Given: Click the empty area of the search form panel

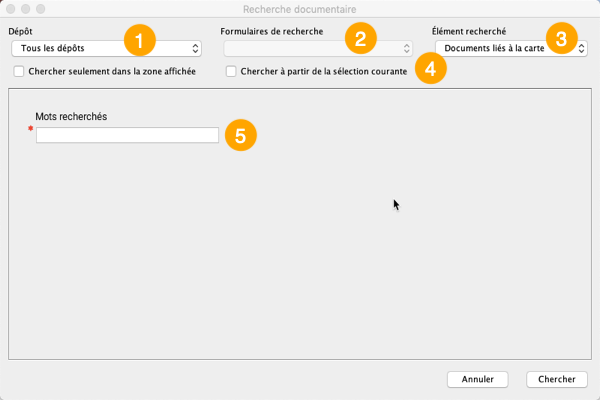Looking at the screenshot, I should (300, 270).
